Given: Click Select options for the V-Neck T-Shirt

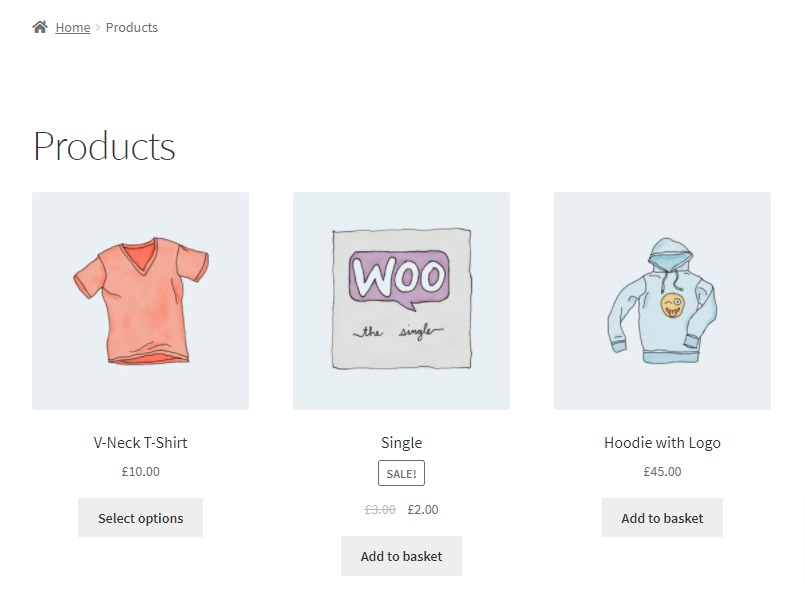Looking at the screenshot, I should (140, 518).
